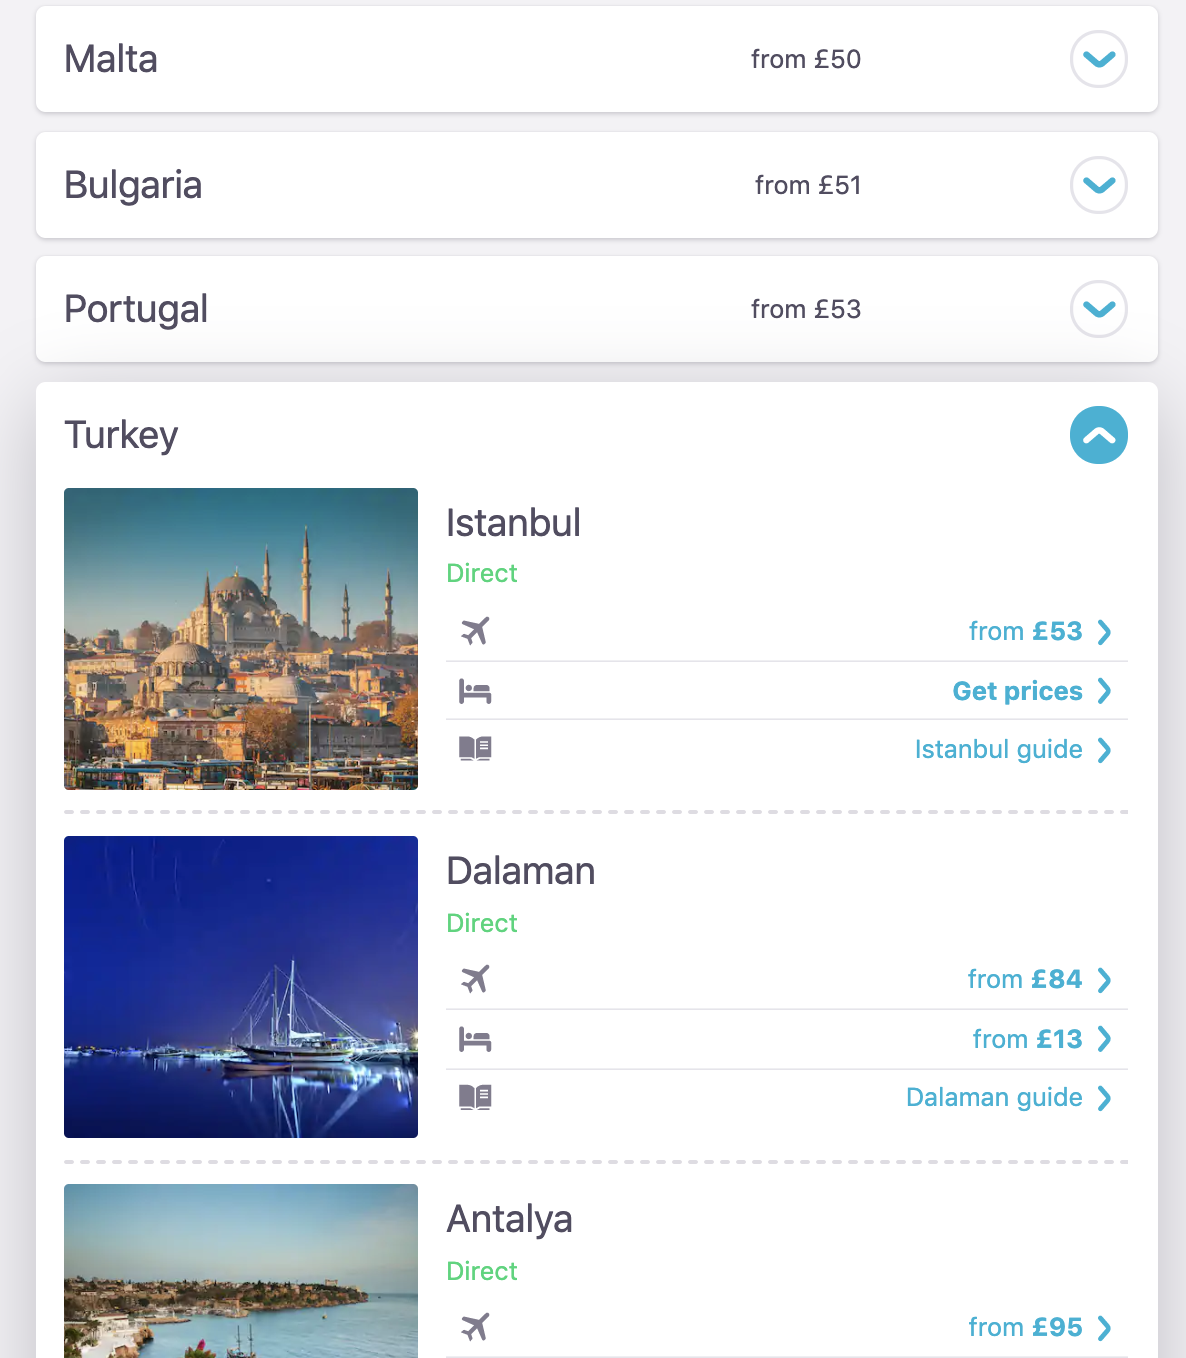Click the Istanbul mosque skyline photo
This screenshot has height=1358, width=1186.
point(241,639)
